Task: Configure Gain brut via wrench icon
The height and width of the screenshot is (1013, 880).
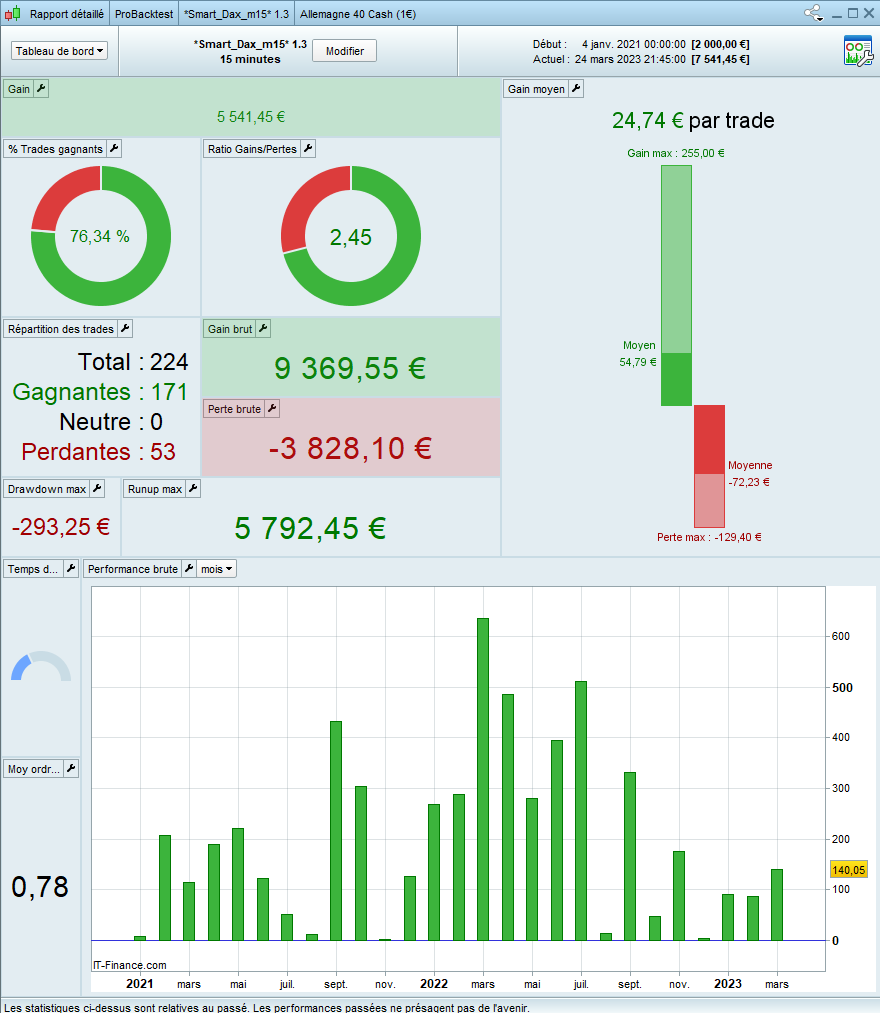Action: (263, 329)
